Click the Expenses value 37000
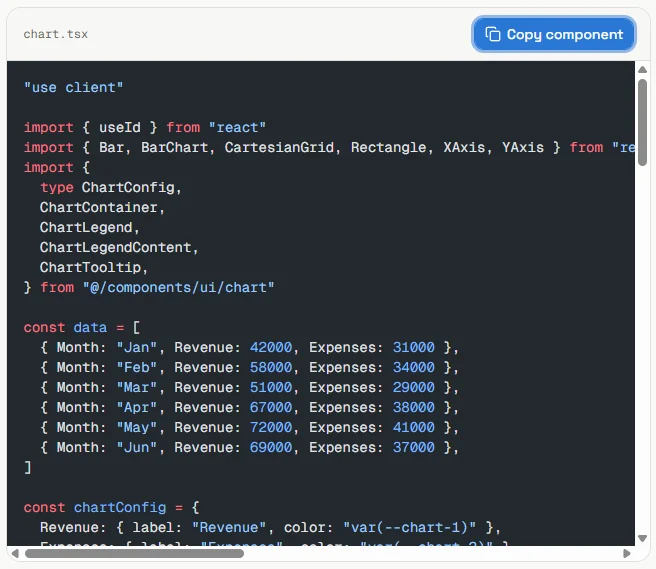Screen dimensions: 656x569 (413, 447)
